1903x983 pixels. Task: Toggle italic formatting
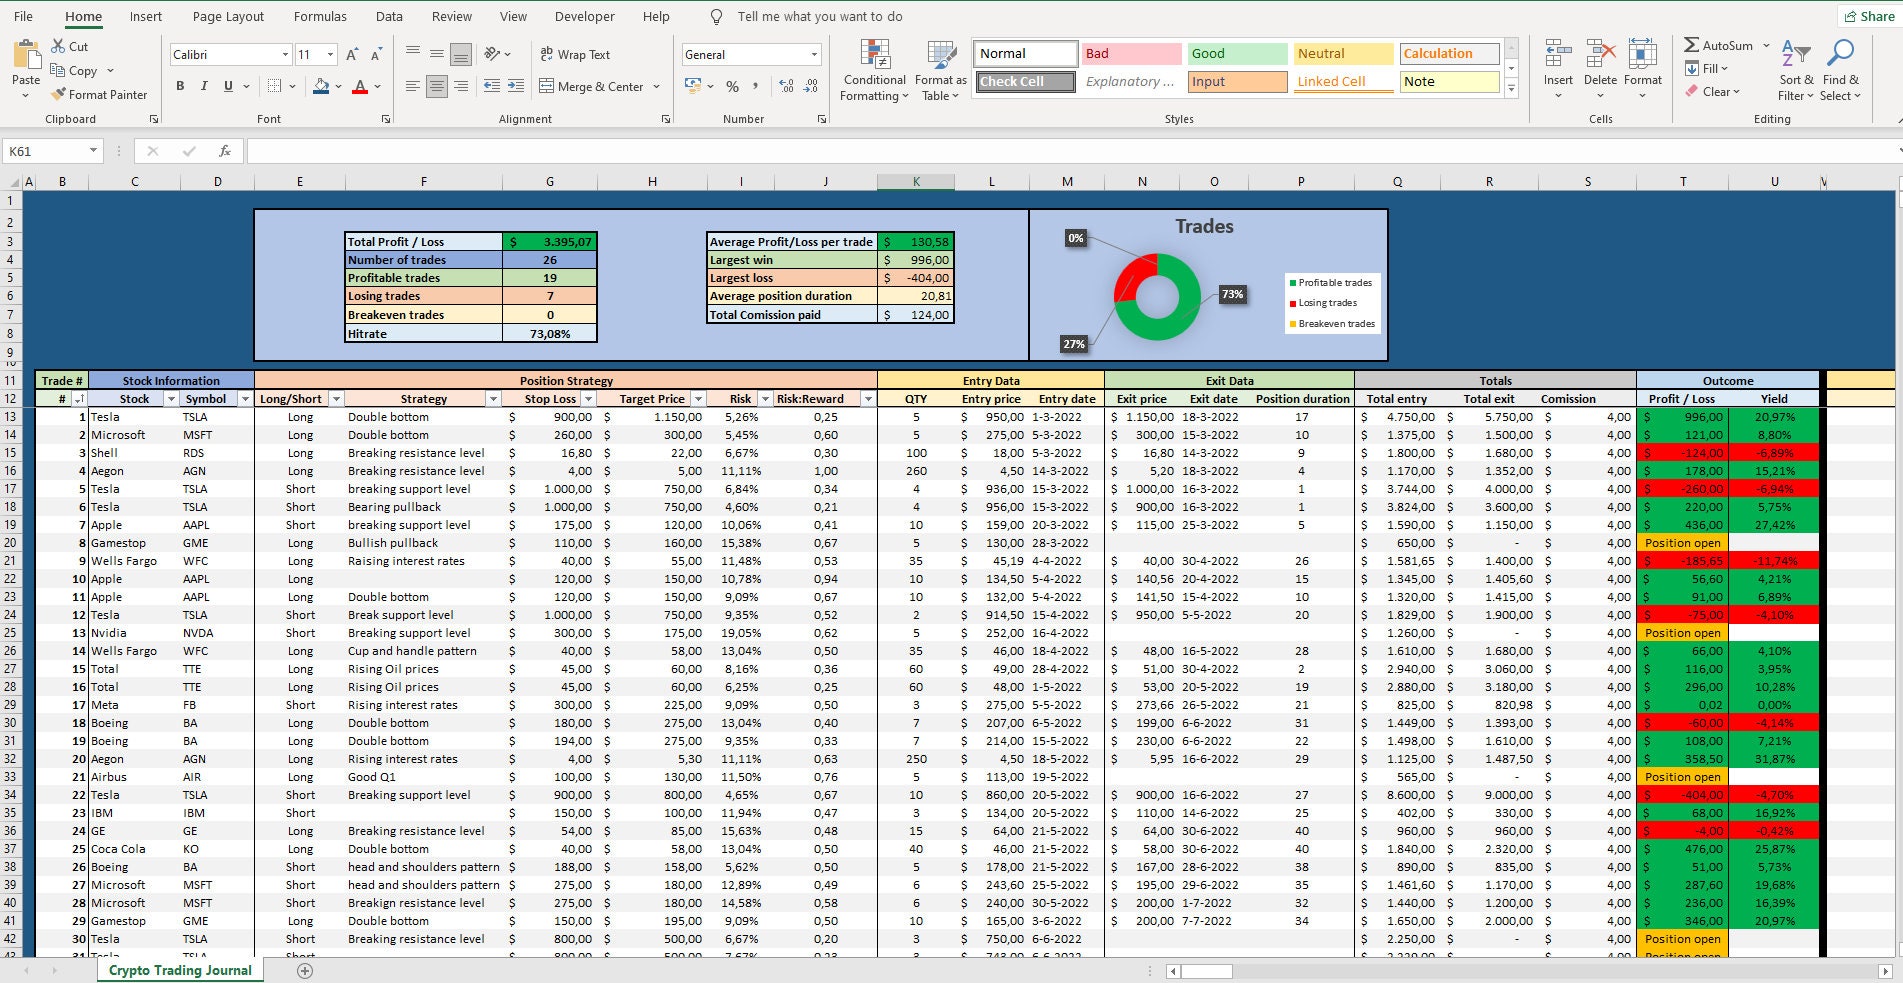[203, 87]
